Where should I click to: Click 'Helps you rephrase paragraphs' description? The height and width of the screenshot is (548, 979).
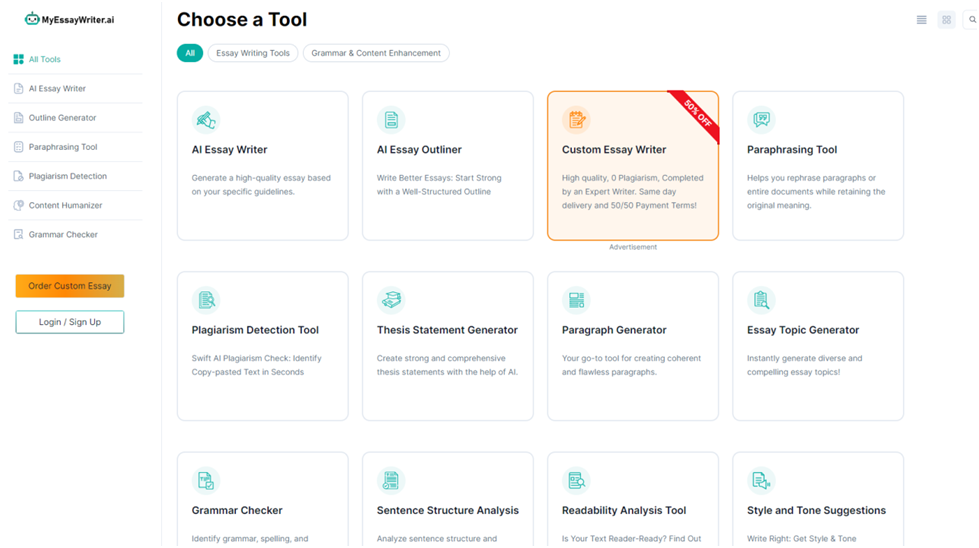point(816,192)
